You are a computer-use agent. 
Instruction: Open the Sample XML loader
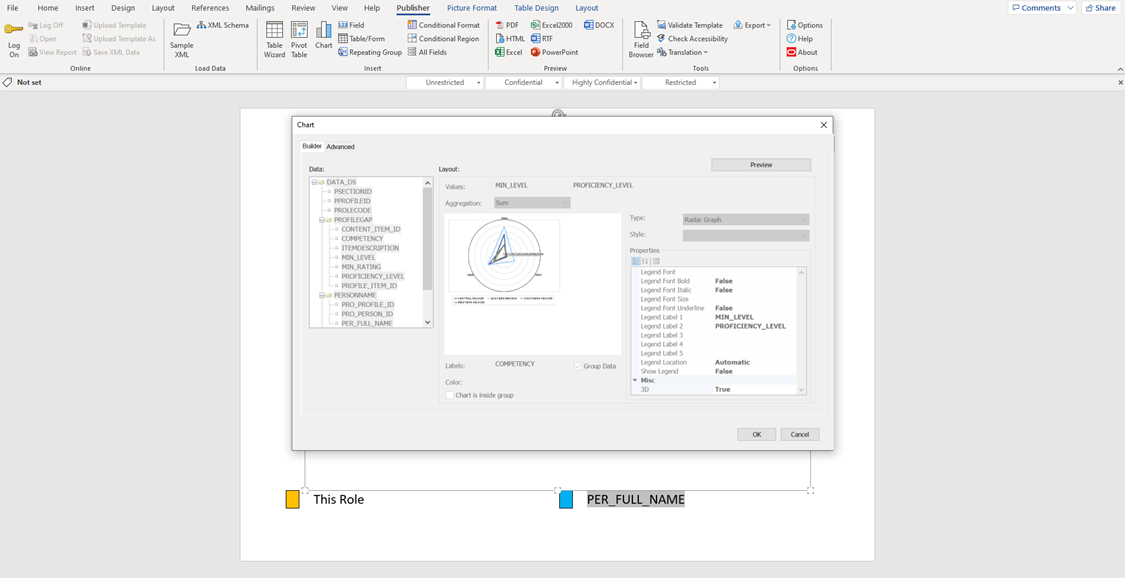(181, 40)
